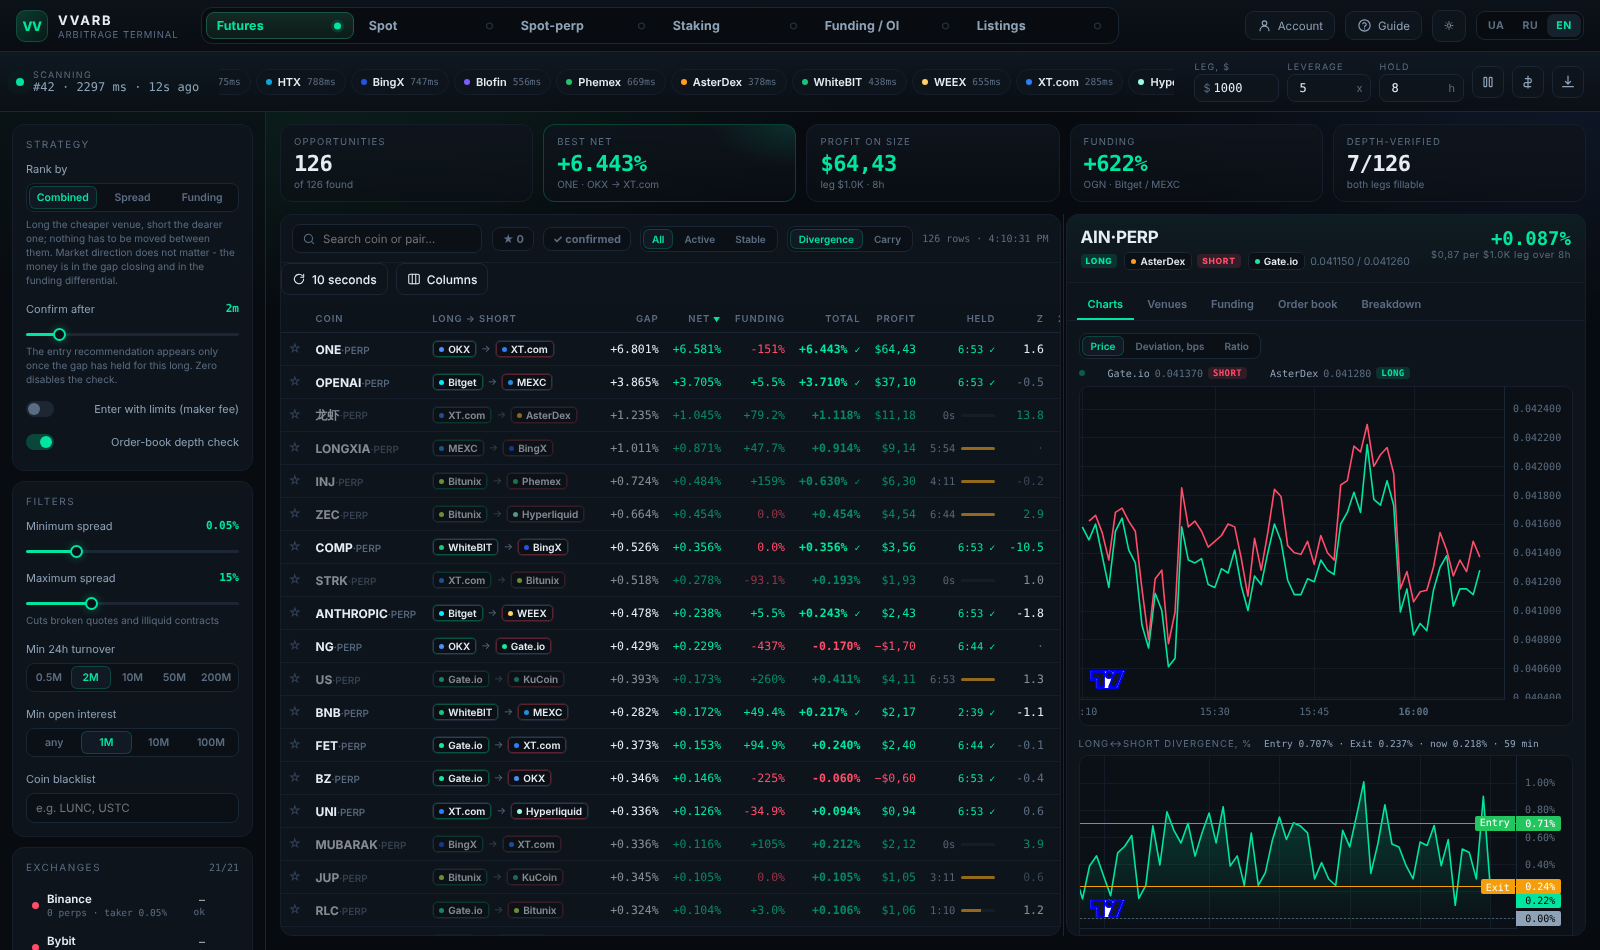Adjust the Confirm after slider handle

(59, 334)
